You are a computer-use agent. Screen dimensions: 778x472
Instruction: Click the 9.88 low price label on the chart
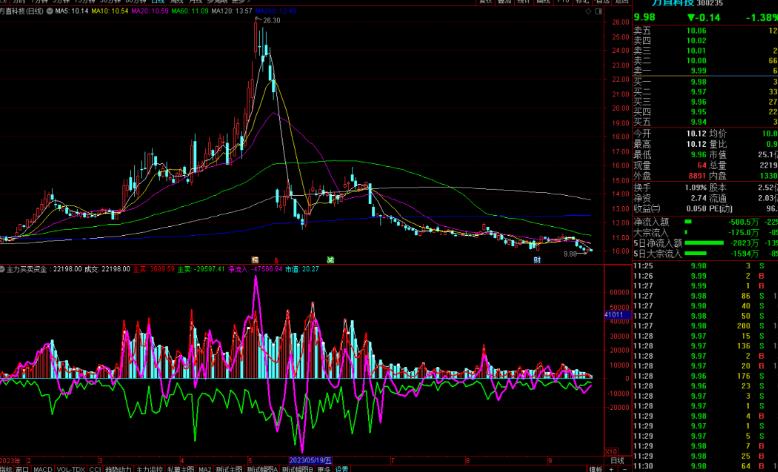(x=571, y=254)
